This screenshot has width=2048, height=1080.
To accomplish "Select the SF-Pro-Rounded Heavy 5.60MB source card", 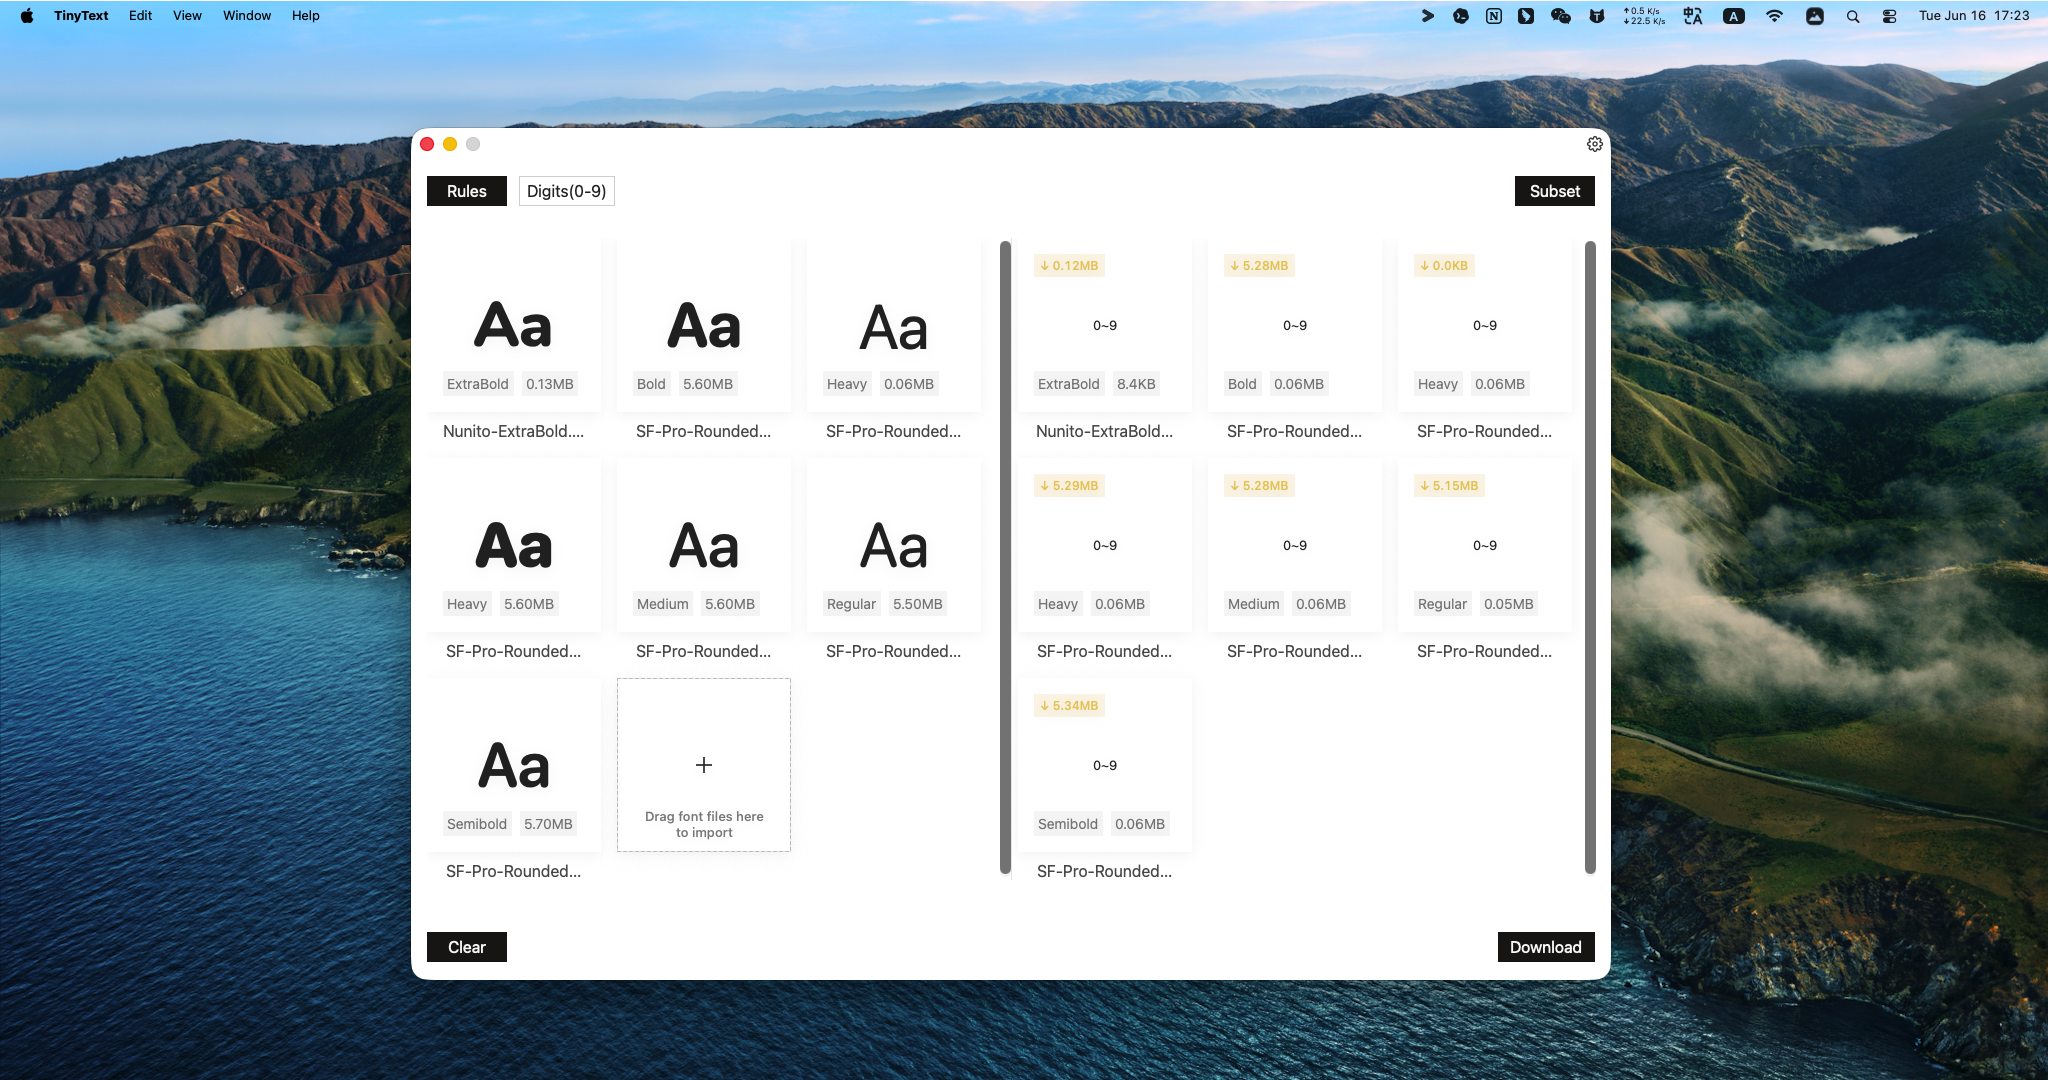I will click(x=514, y=545).
